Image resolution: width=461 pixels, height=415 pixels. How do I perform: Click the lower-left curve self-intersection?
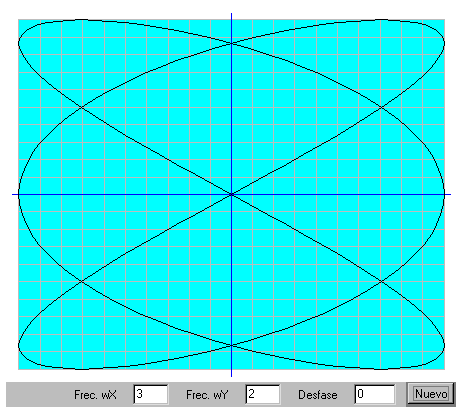pyautogui.click(x=82, y=281)
